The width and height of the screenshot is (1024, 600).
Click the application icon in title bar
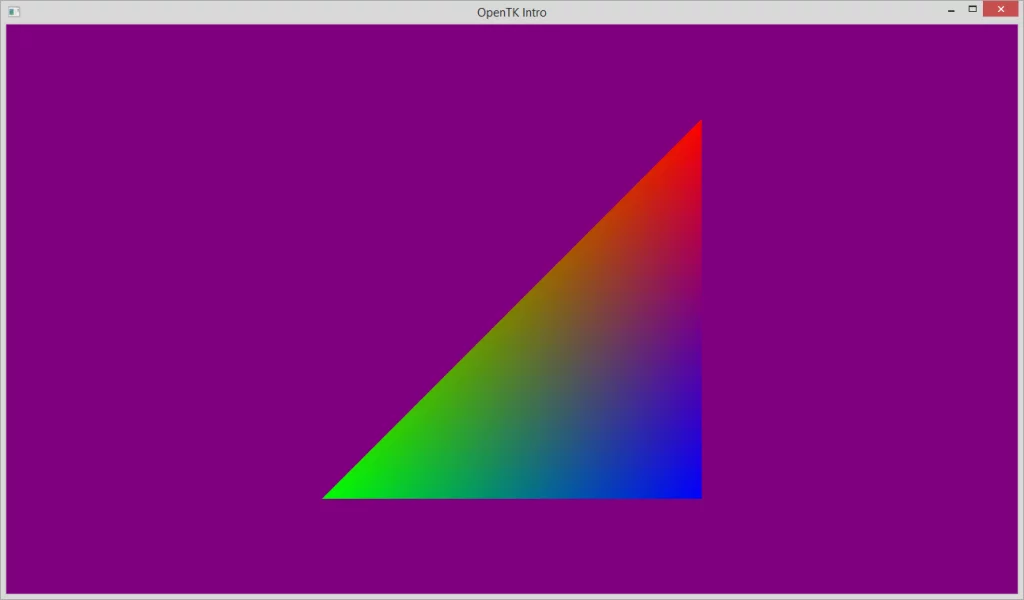click(14, 12)
